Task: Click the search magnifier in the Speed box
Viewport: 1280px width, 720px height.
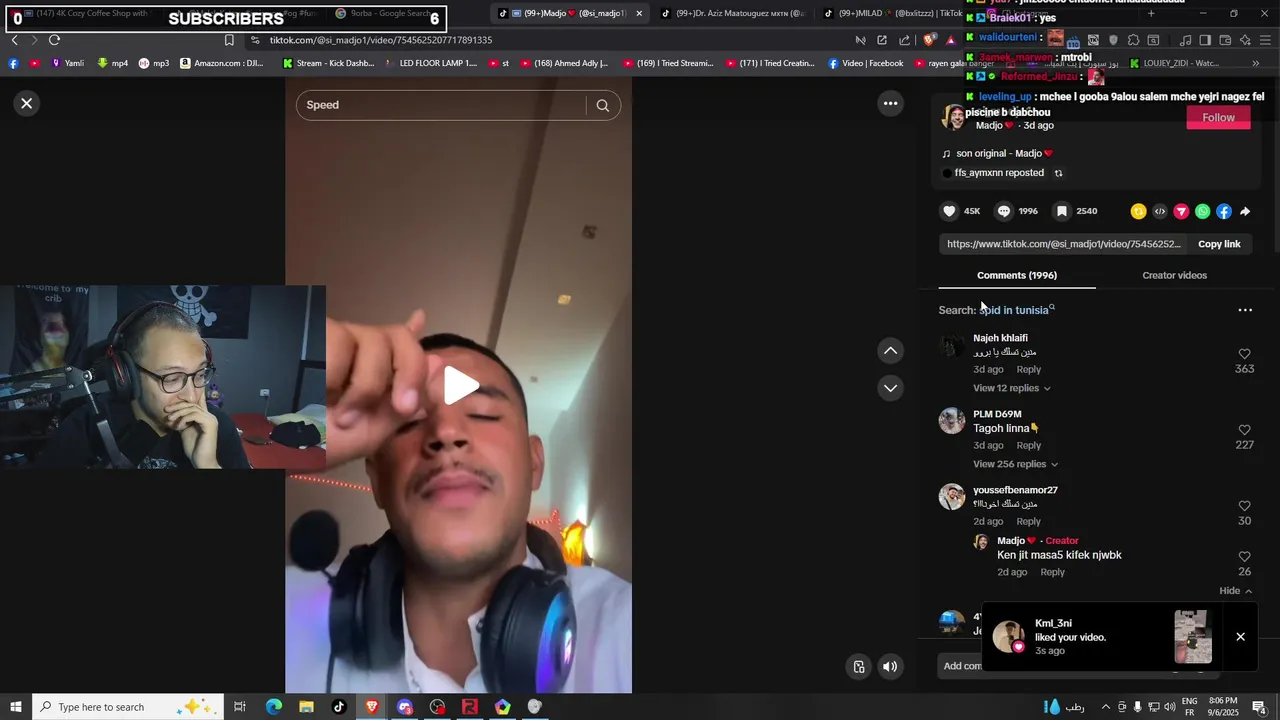Action: coord(602,105)
